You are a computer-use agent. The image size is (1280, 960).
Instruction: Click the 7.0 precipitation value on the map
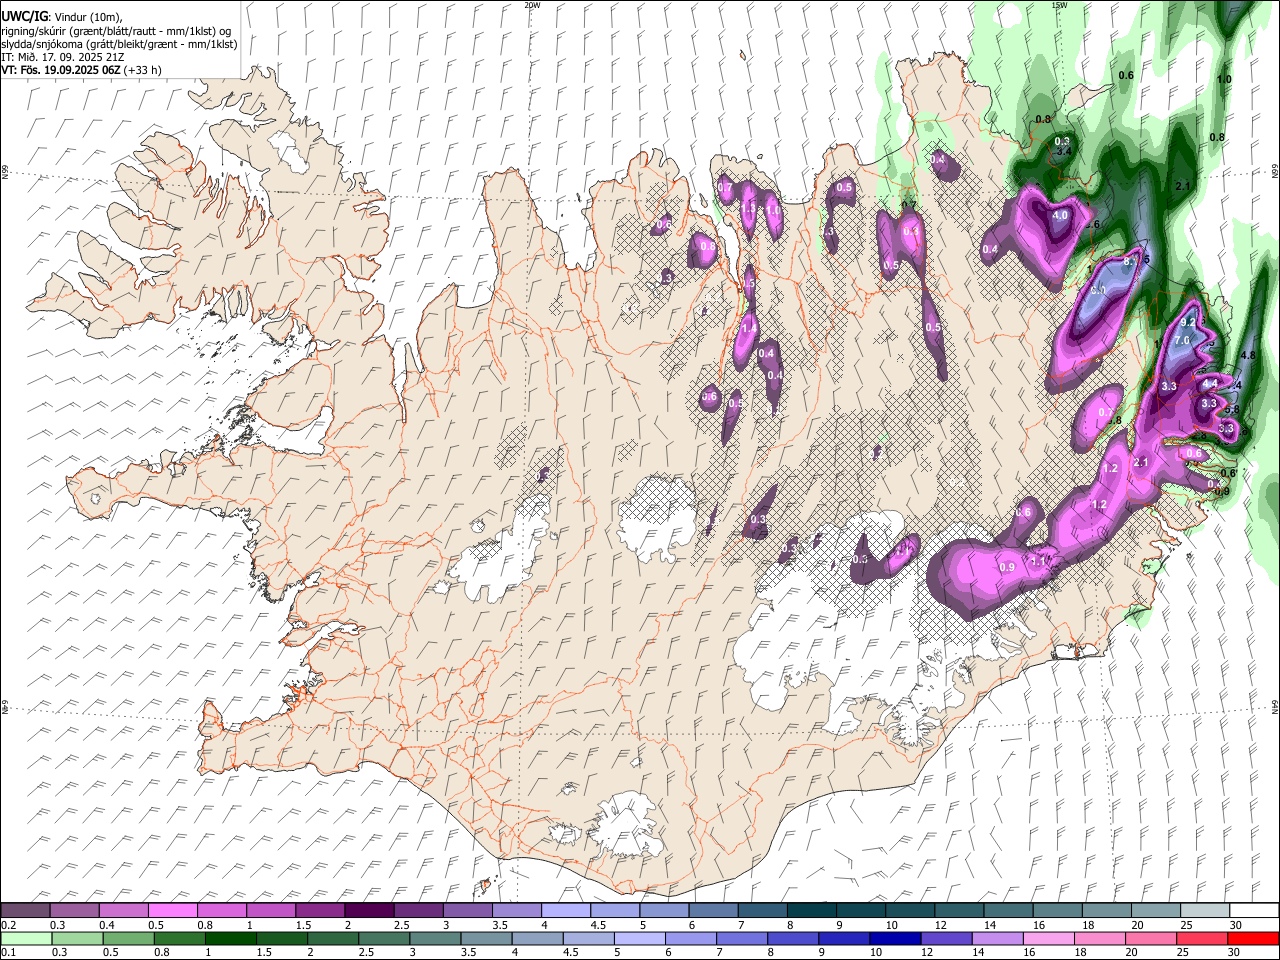click(x=1181, y=340)
